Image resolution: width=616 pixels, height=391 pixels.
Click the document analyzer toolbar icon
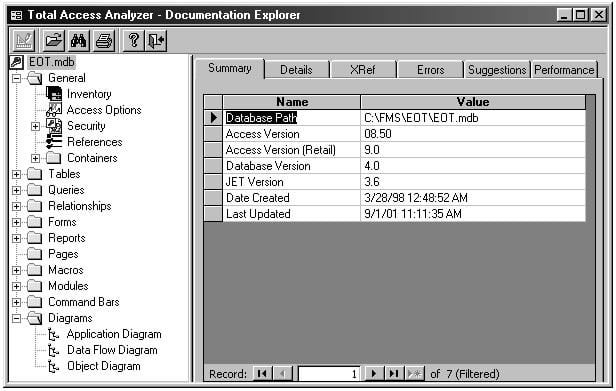(x=24, y=40)
